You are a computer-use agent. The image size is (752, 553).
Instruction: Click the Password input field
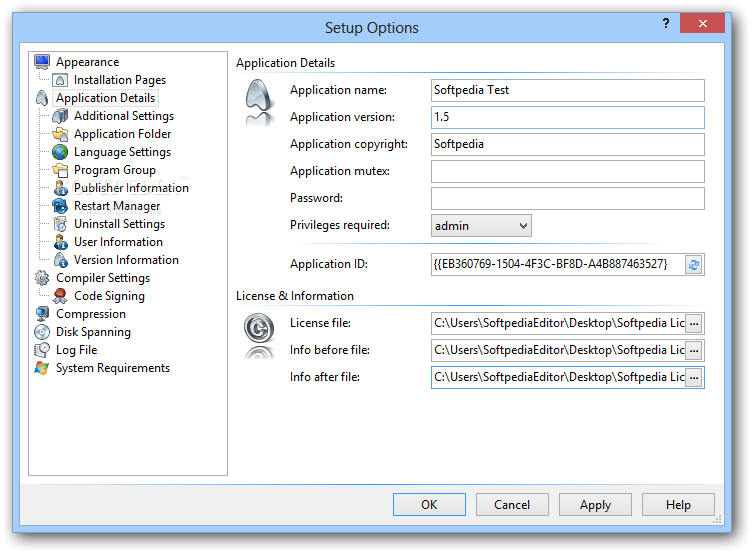(568, 198)
